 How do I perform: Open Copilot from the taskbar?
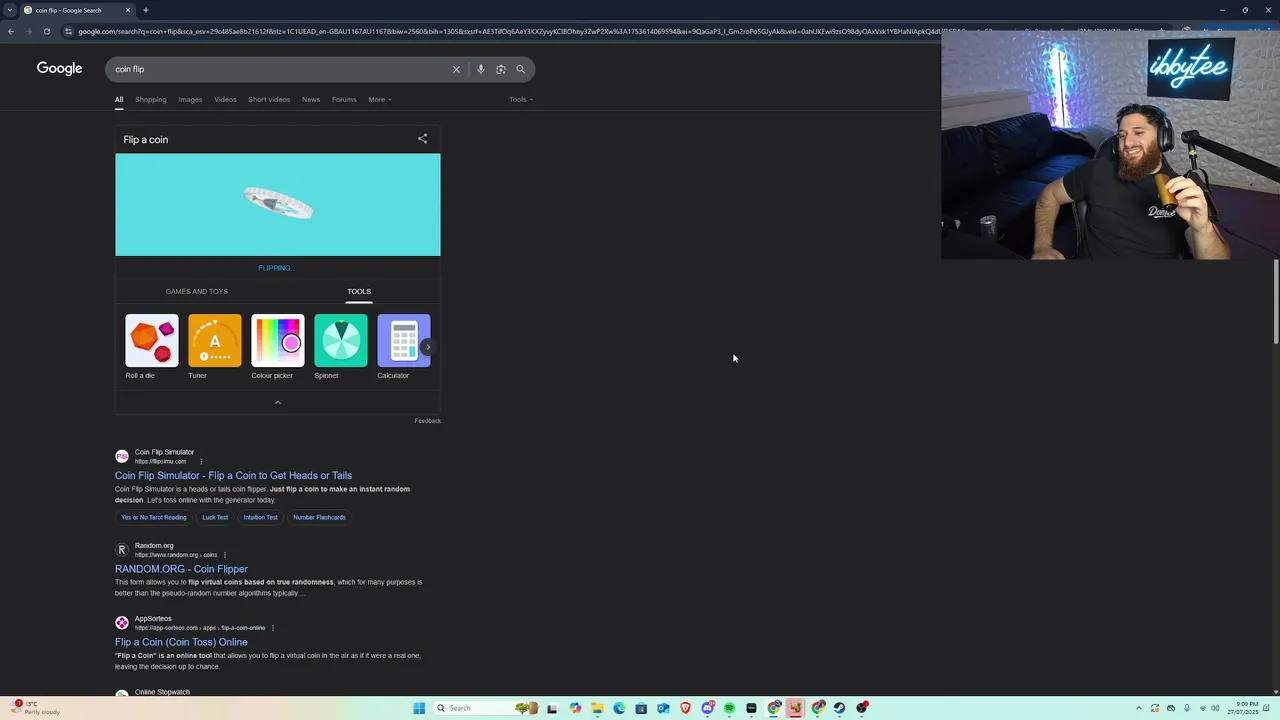tap(575, 708)
